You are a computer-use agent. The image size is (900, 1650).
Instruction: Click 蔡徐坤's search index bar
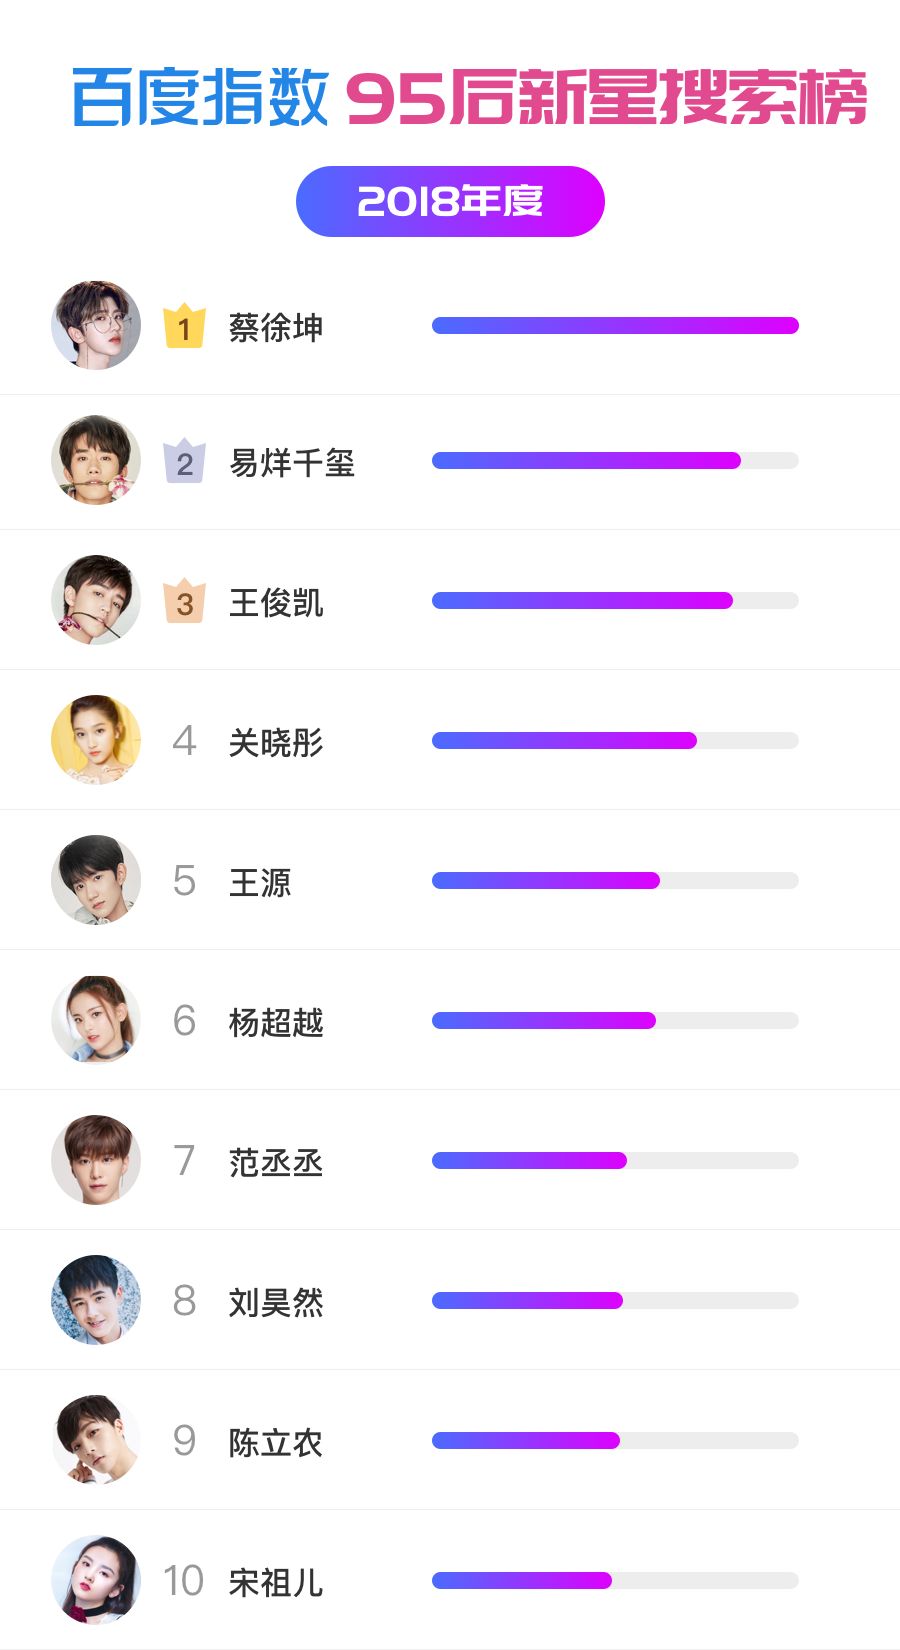click(615, 325)
